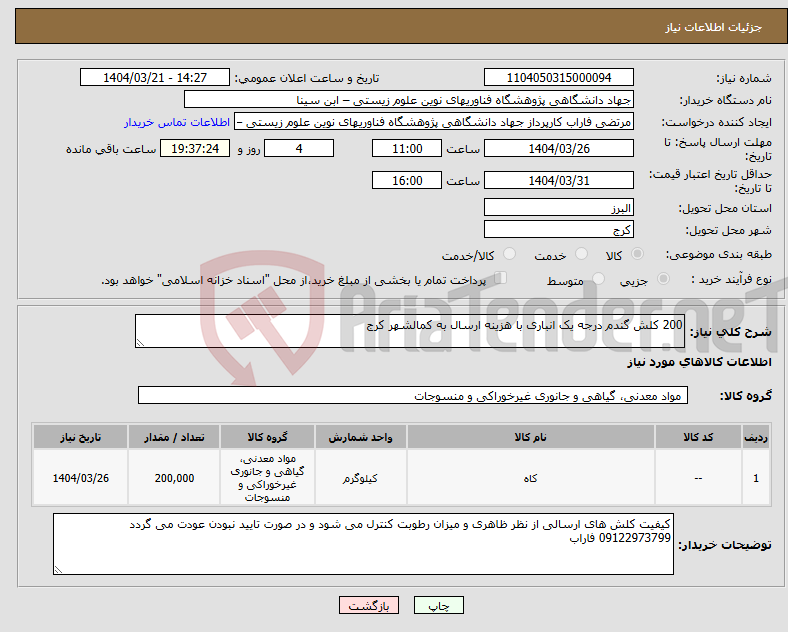Click the delivery province field البرز
The image size is (788, 632).
559,207
